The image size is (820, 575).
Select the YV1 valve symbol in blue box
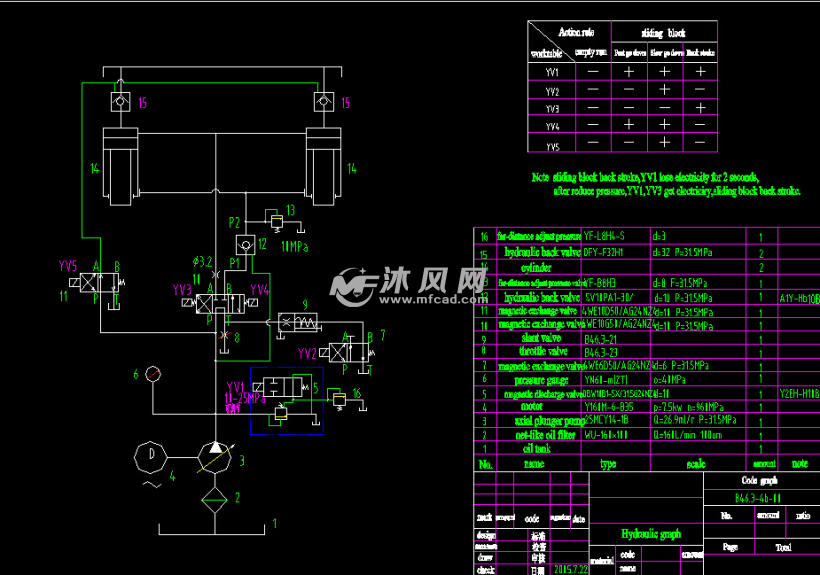pos(281,387)
